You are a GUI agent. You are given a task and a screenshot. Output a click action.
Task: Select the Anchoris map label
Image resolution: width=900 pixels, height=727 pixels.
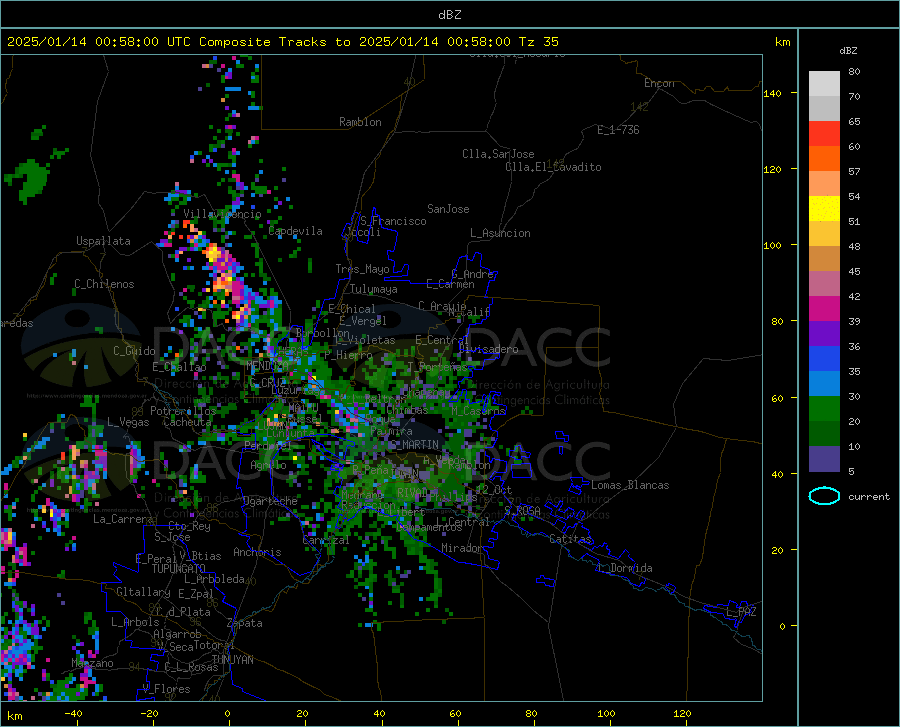click(257, 553)
